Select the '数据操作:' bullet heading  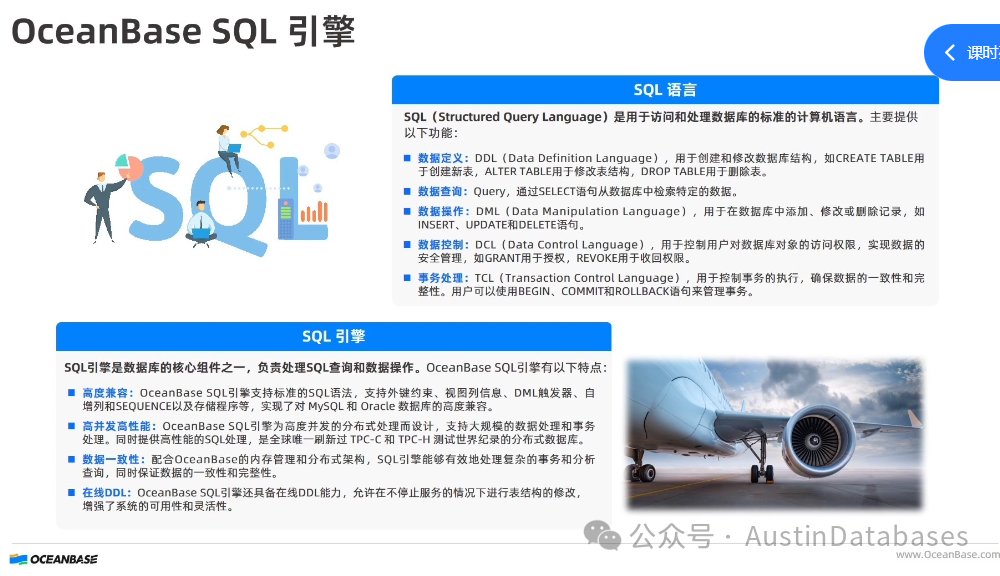[444, 211]
